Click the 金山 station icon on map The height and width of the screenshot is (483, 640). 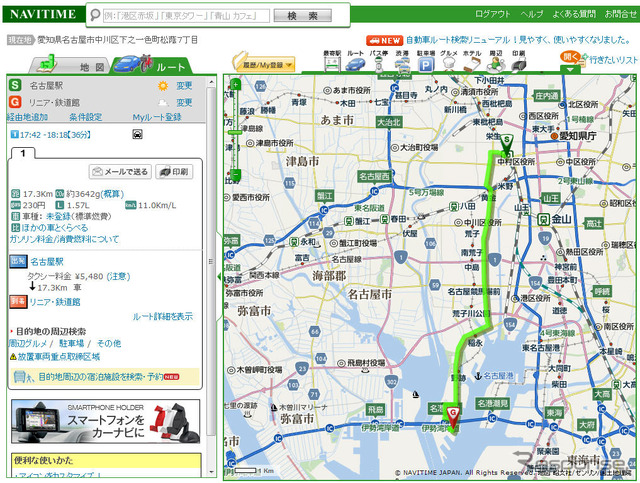click(543, 219)
